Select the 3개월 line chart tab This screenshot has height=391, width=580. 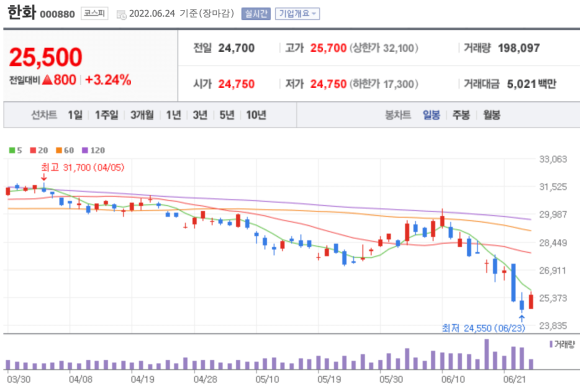142,115
